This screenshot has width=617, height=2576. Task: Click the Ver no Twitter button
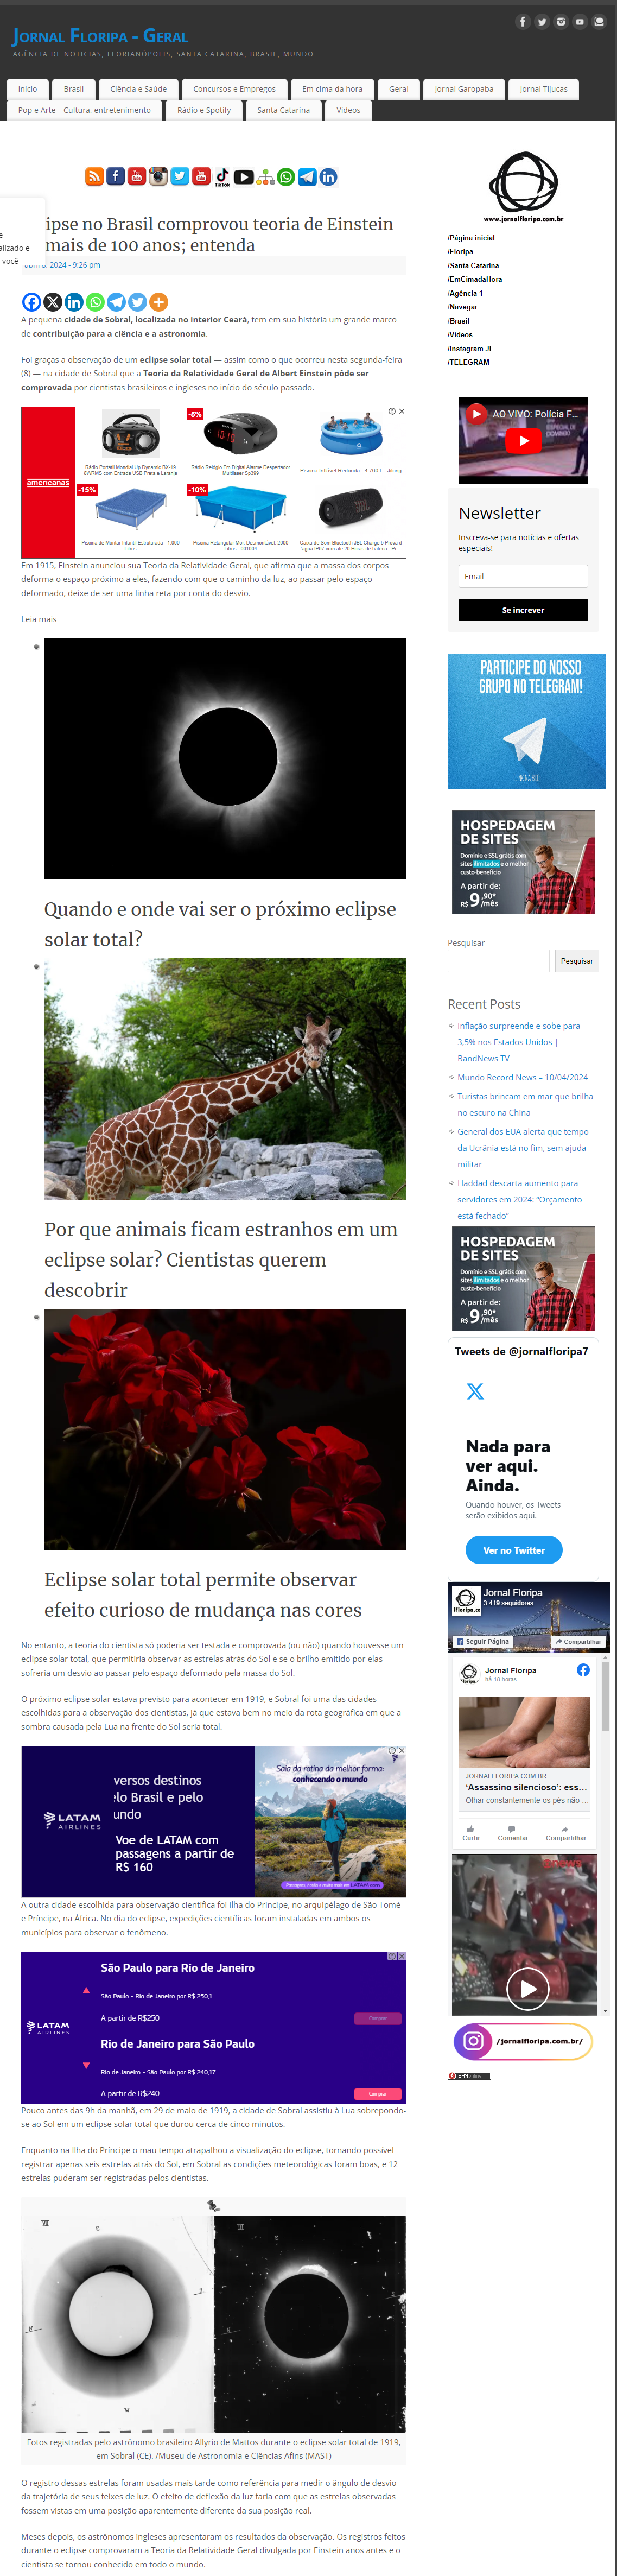(x=514, y=1550)
